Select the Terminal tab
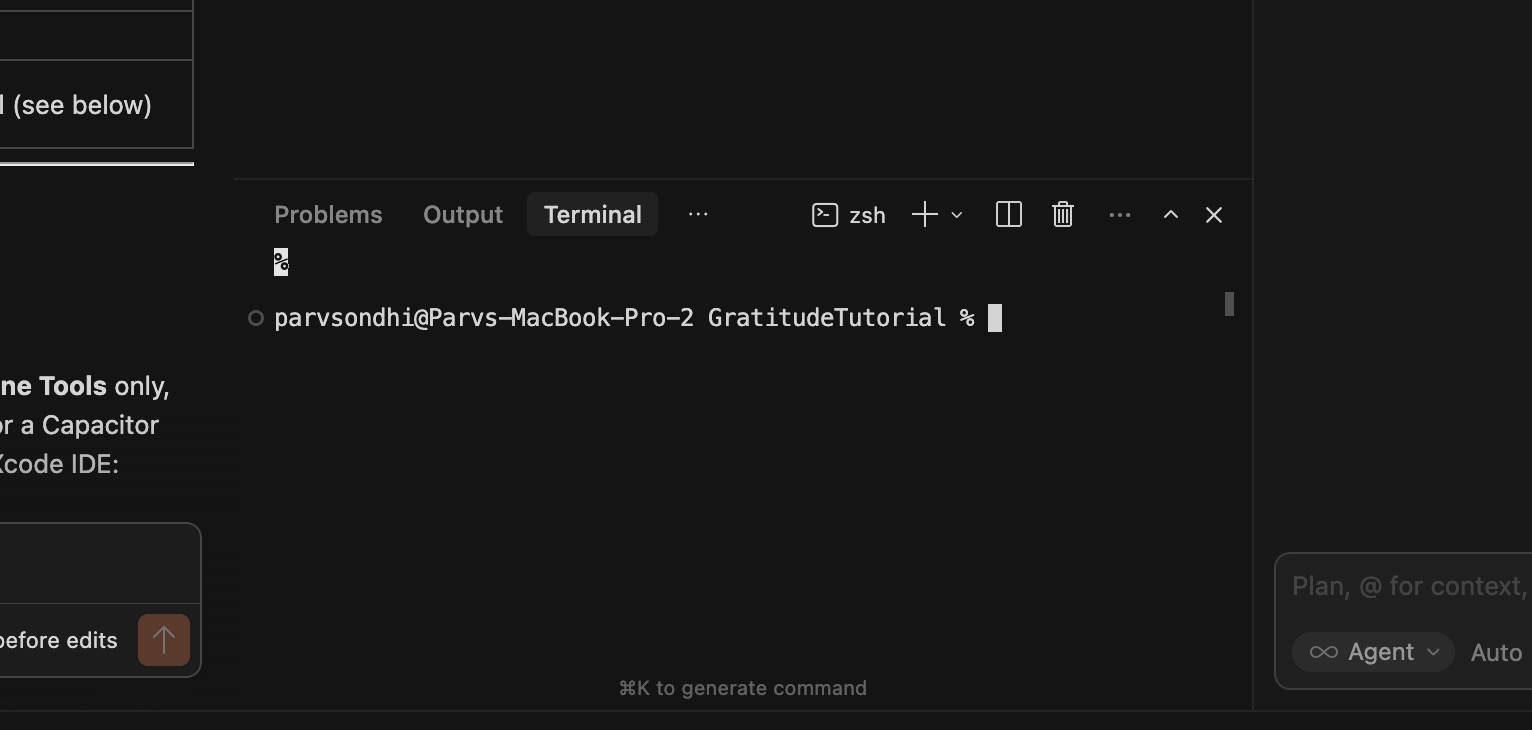This screenshot has height=730, width=1532. click(x=592, y=214)
